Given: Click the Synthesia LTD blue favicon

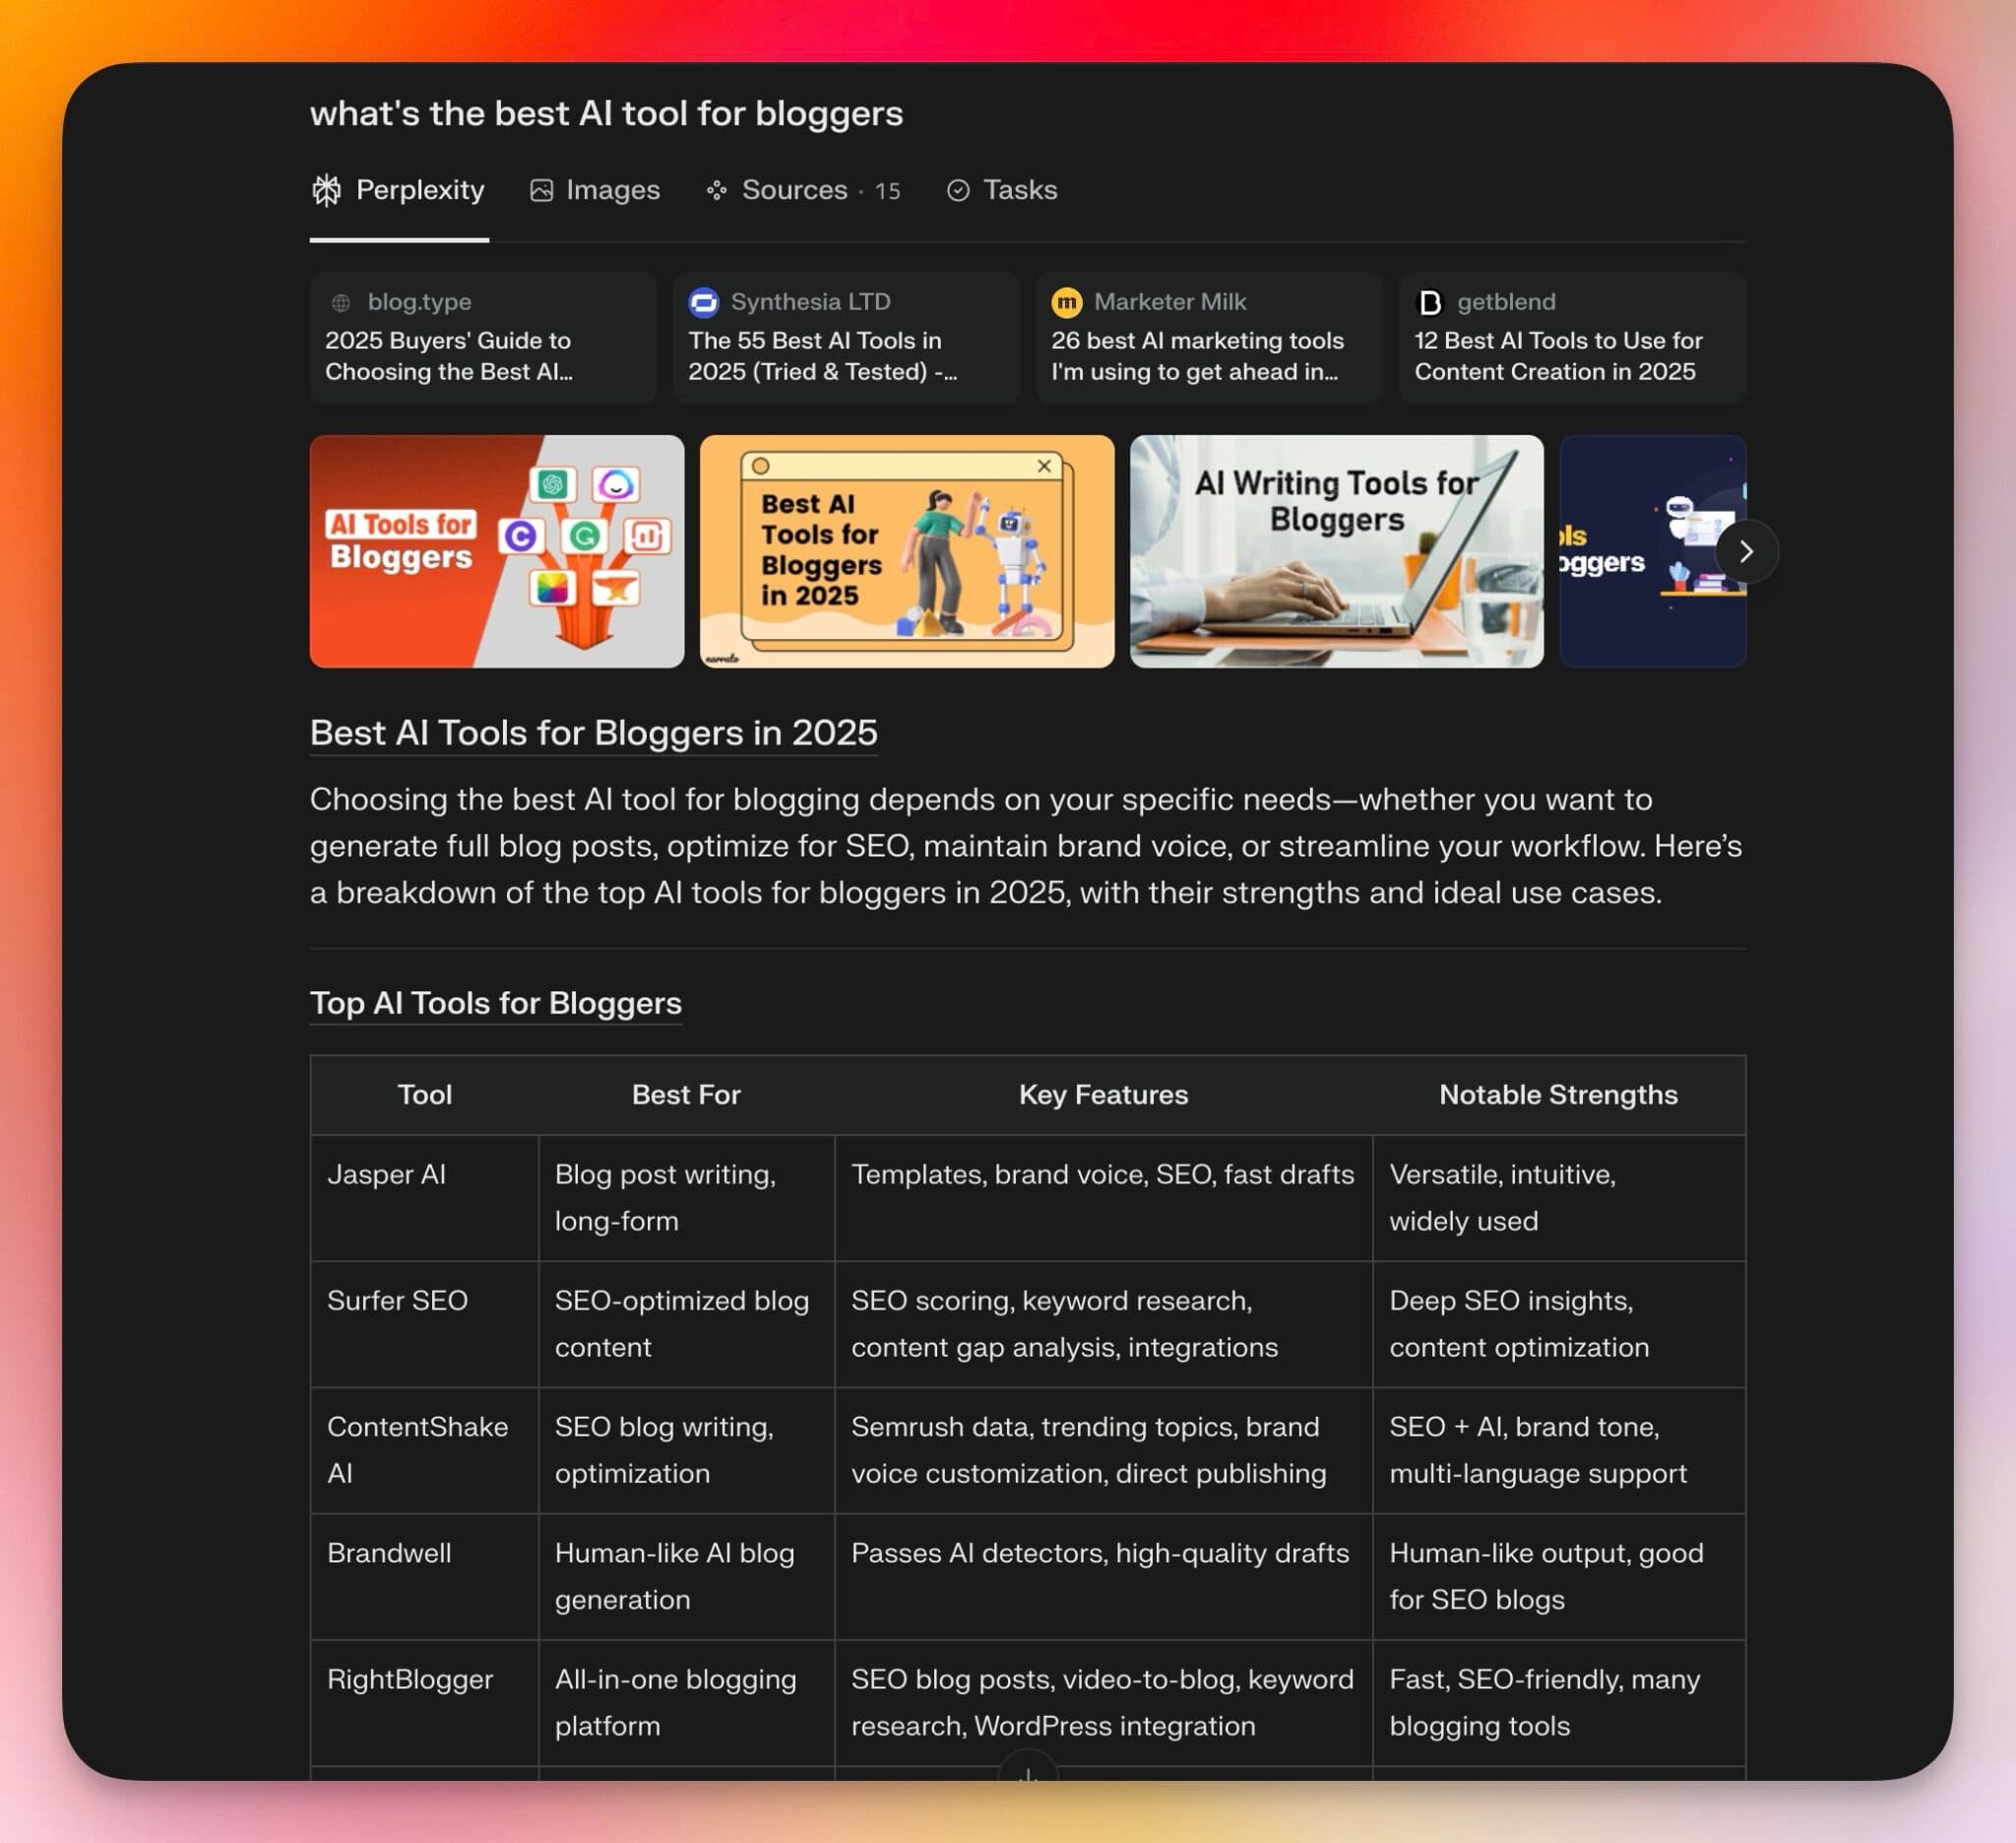Looking at the screenshot, I should point(704,302).
